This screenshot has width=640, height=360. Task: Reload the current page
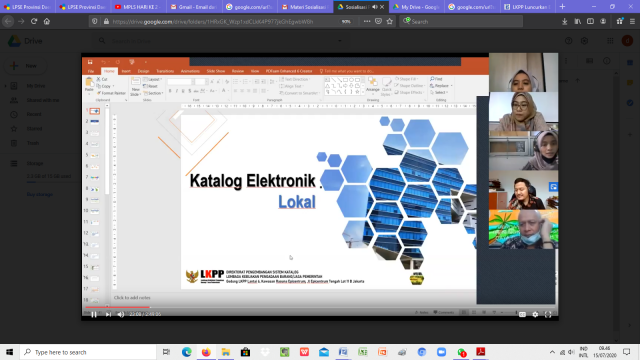pyautogui.click(x=34, y=21)
